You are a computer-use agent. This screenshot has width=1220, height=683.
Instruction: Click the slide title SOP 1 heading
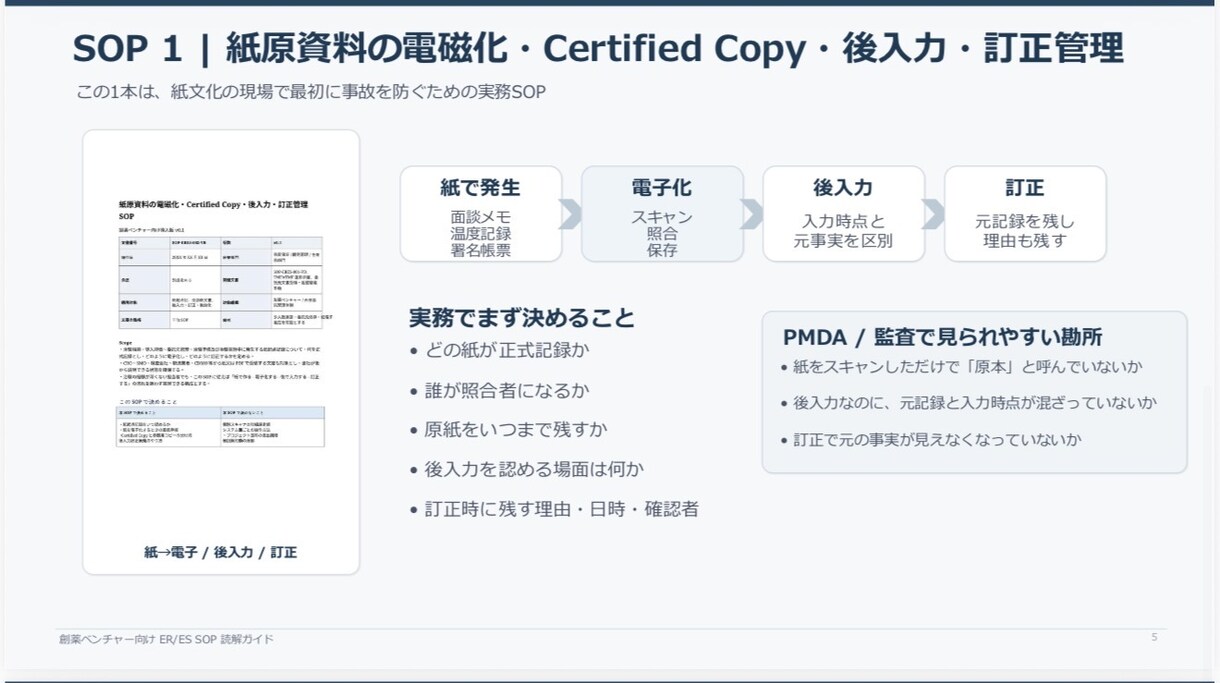(x=598, y=48)
